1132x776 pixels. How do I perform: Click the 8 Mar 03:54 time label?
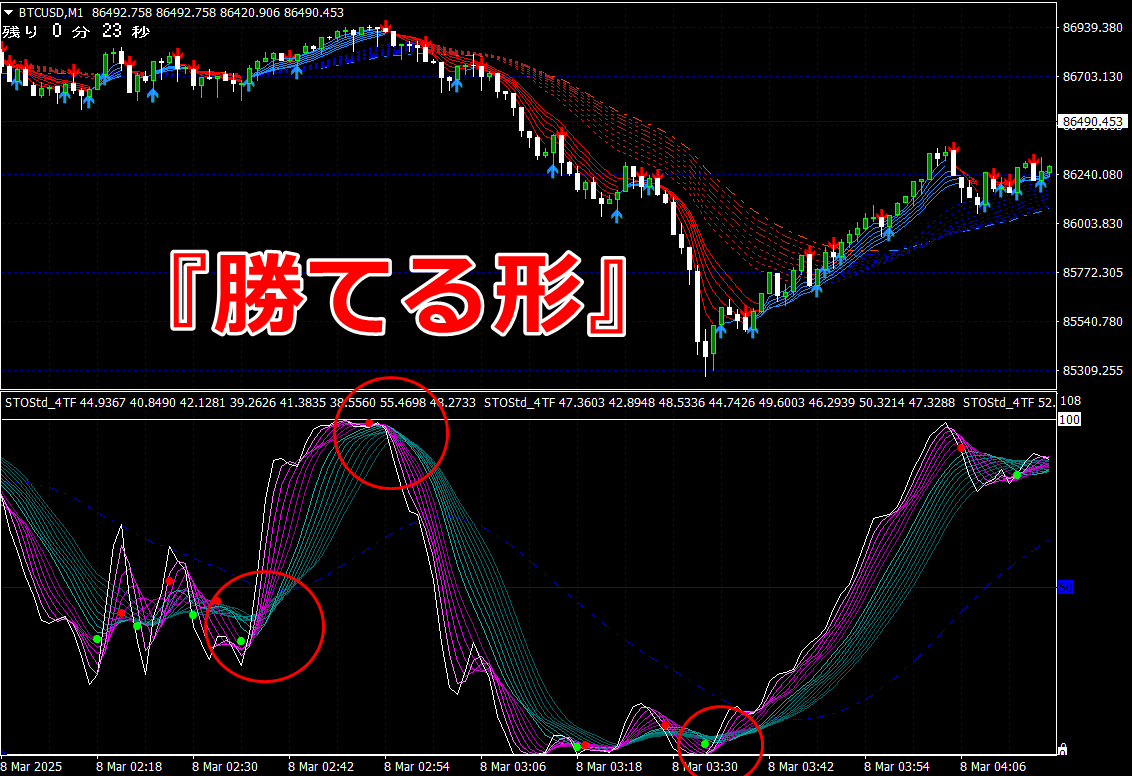click(897, 767)
